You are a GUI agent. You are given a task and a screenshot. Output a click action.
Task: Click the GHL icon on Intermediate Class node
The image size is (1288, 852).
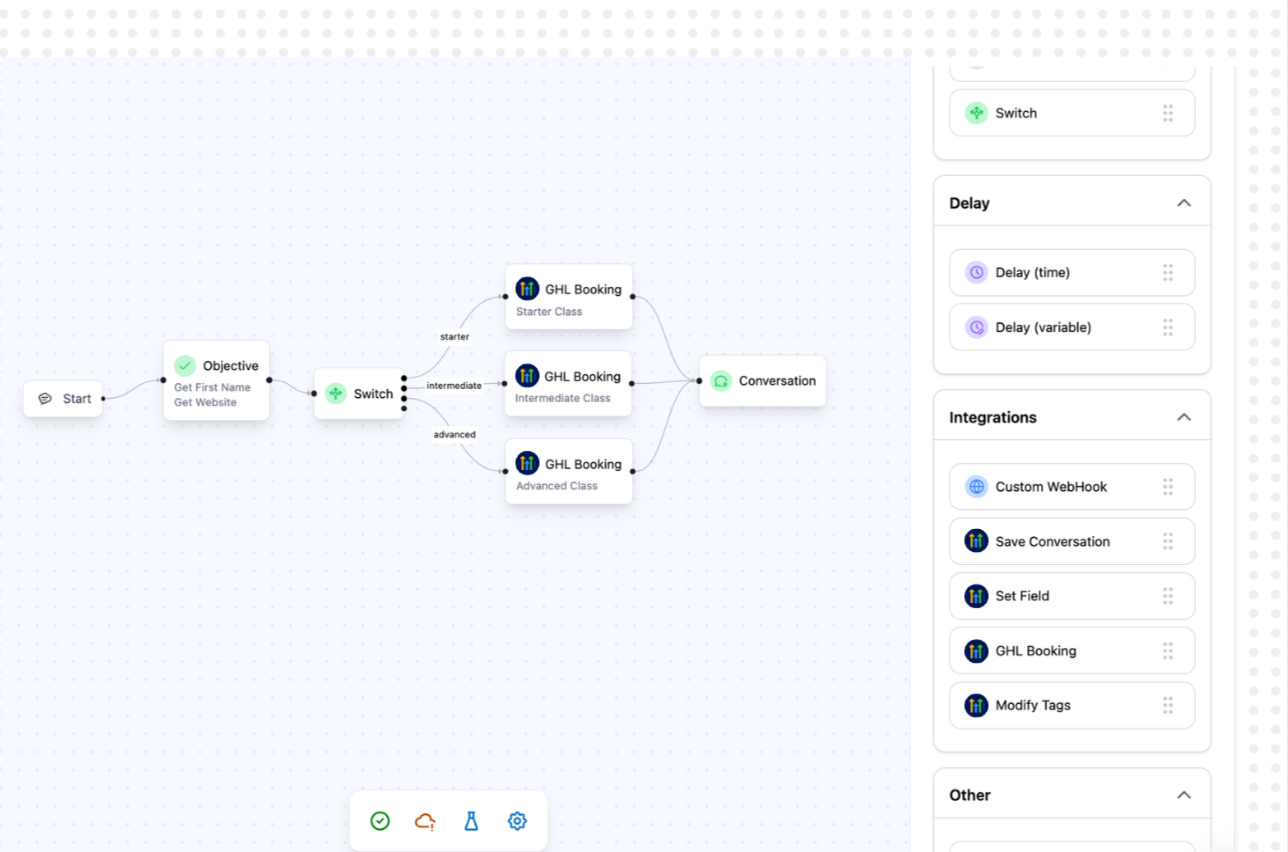527,376
